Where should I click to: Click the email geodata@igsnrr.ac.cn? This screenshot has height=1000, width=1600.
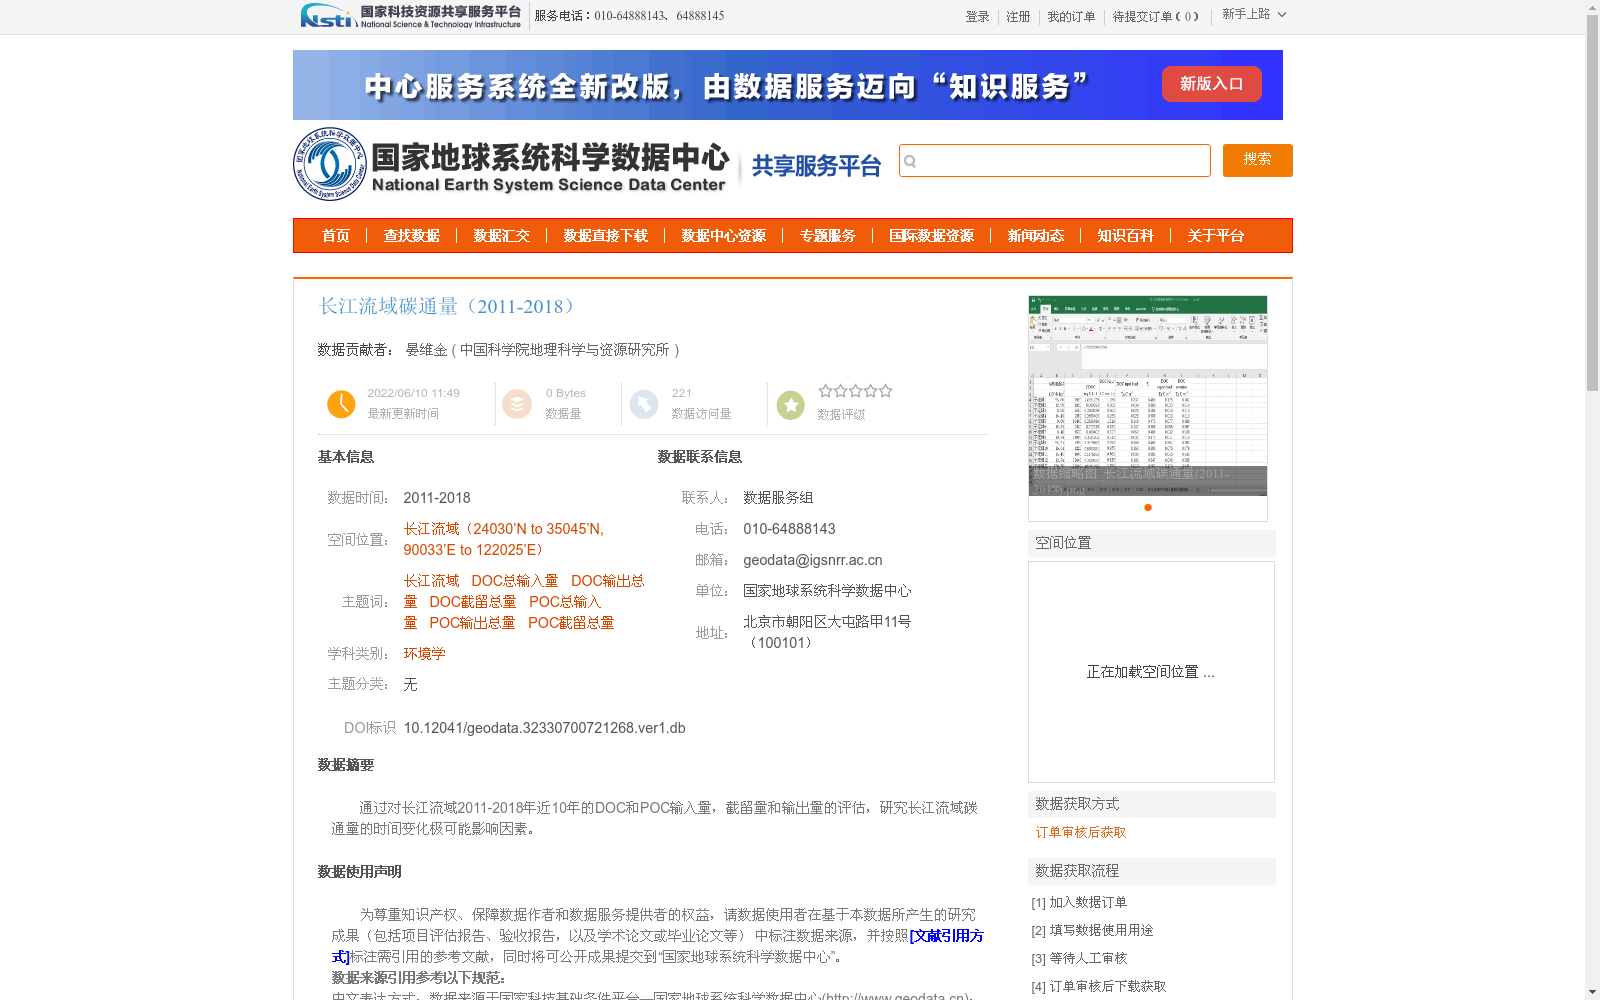[813, 560]
